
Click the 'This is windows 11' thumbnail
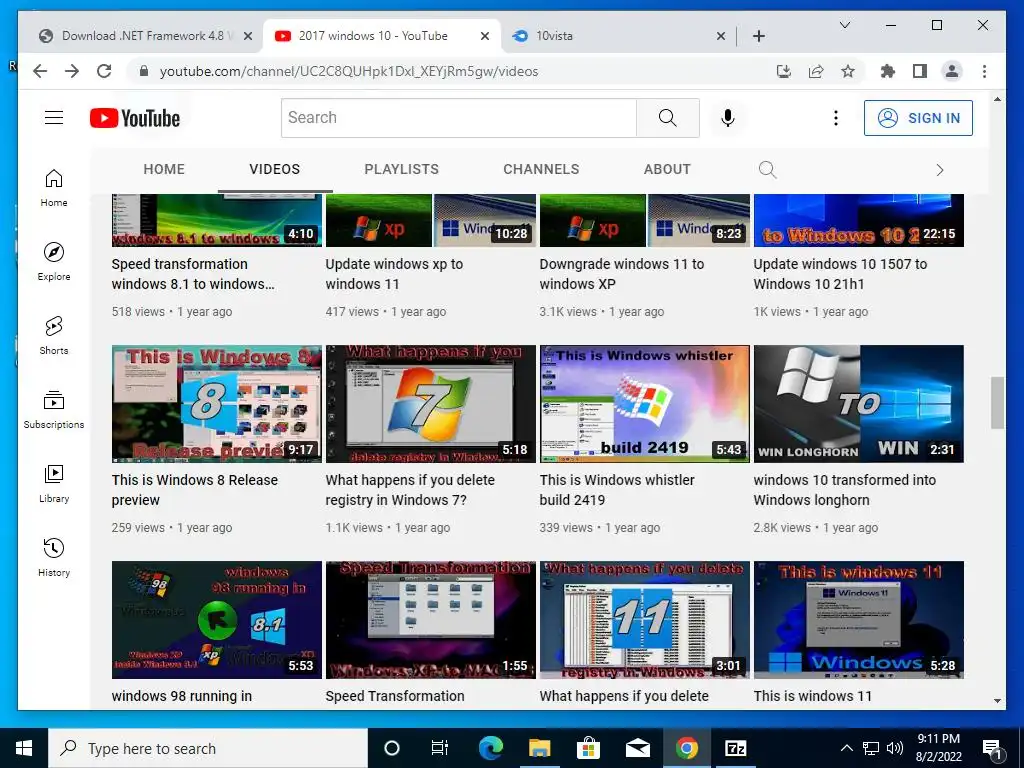(859, 620)
